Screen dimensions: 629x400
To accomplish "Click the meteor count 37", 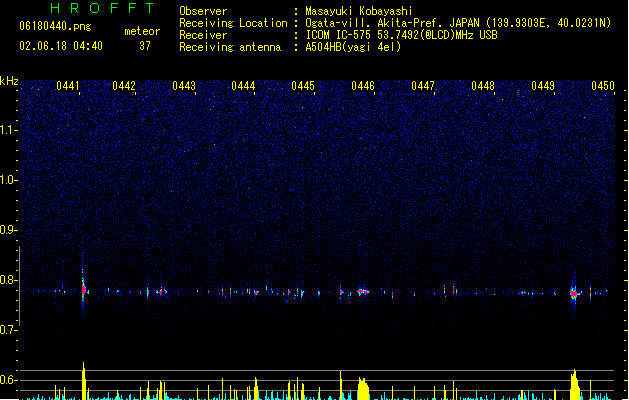I will 145,46.
